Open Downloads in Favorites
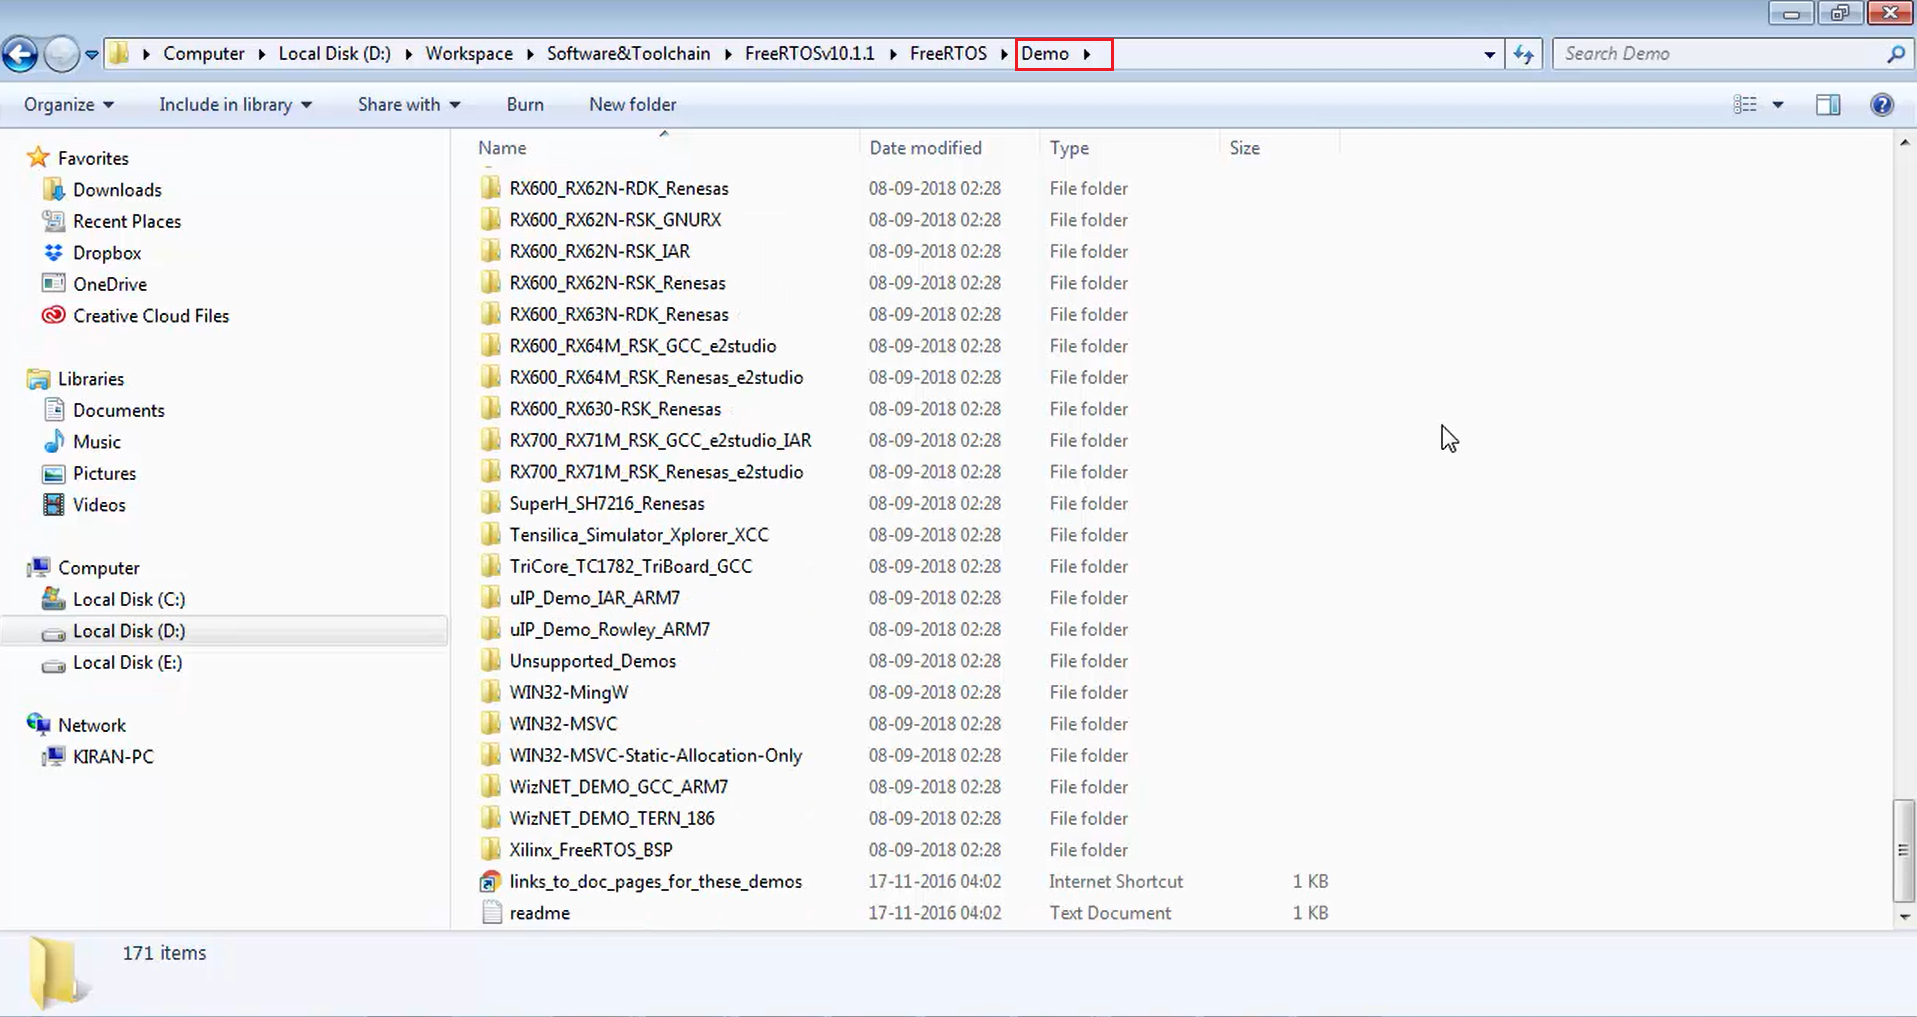The image size is (1917, 1017). click(x=117, y=190)
